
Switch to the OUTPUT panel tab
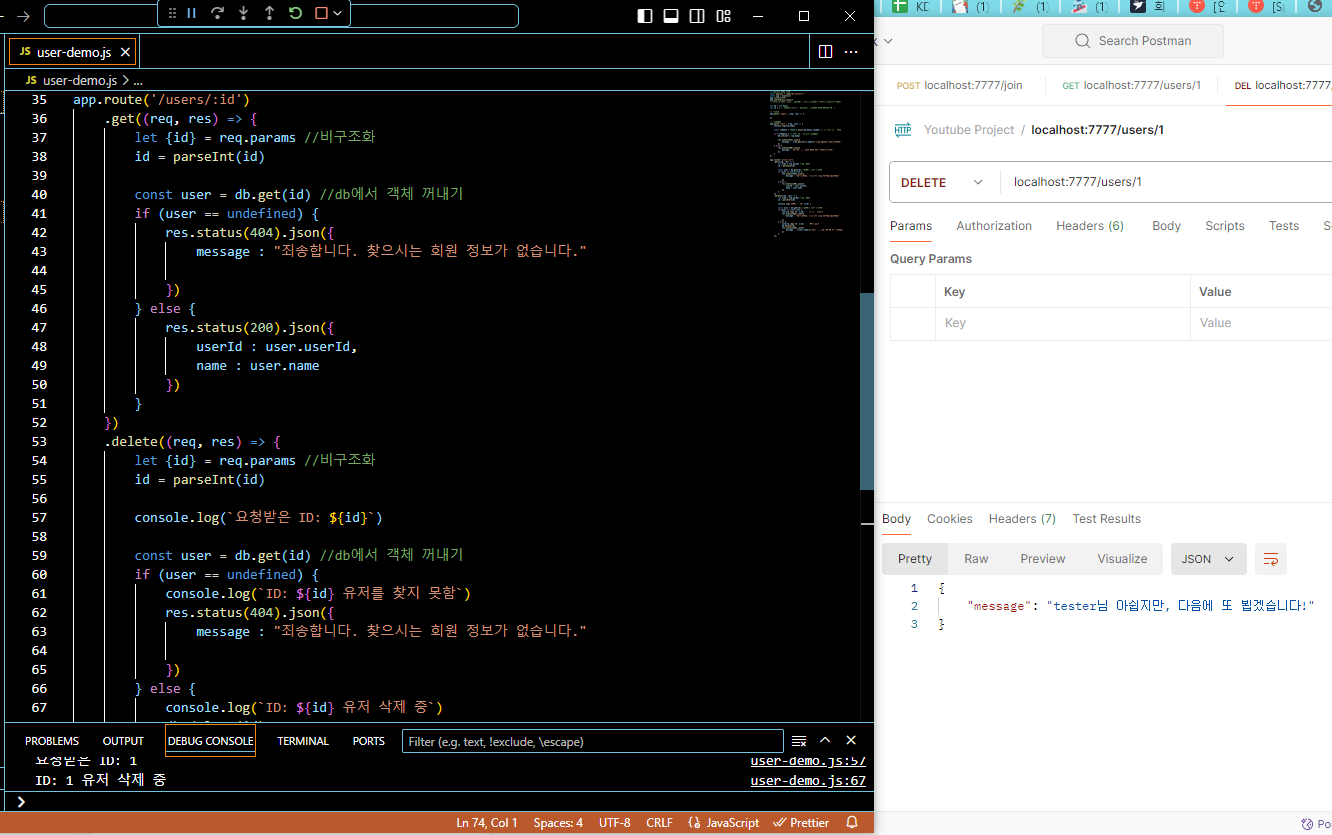[123, 741]
